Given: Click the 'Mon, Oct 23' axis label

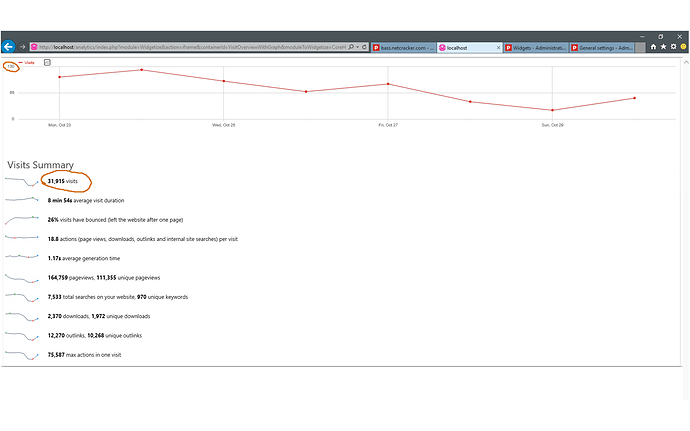Looking at the screenshot, I should tap(59, 125).
